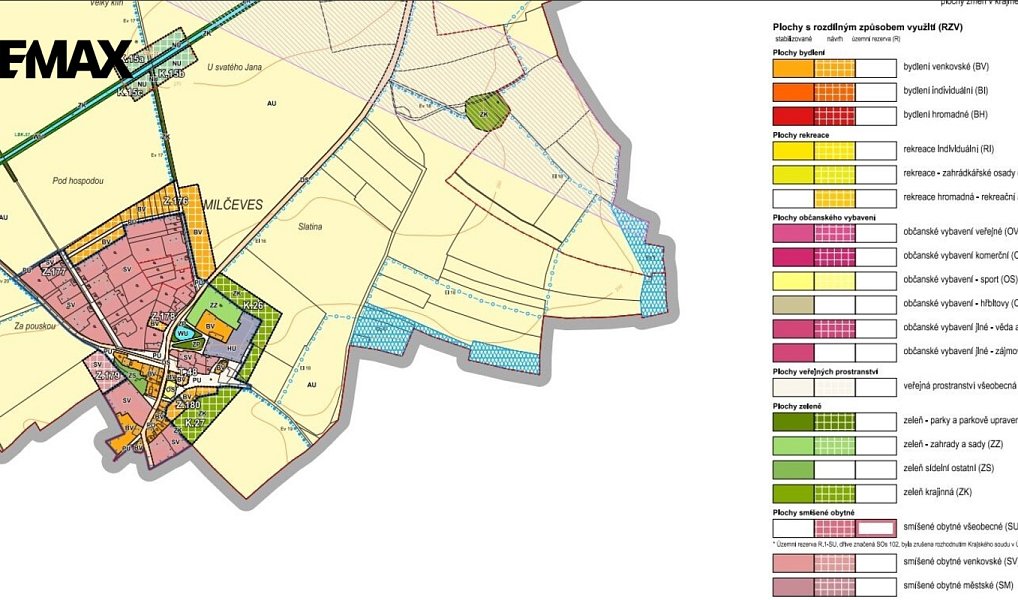
Task: Select the Z.176 zone label on the map
Action: pos(175,201)
